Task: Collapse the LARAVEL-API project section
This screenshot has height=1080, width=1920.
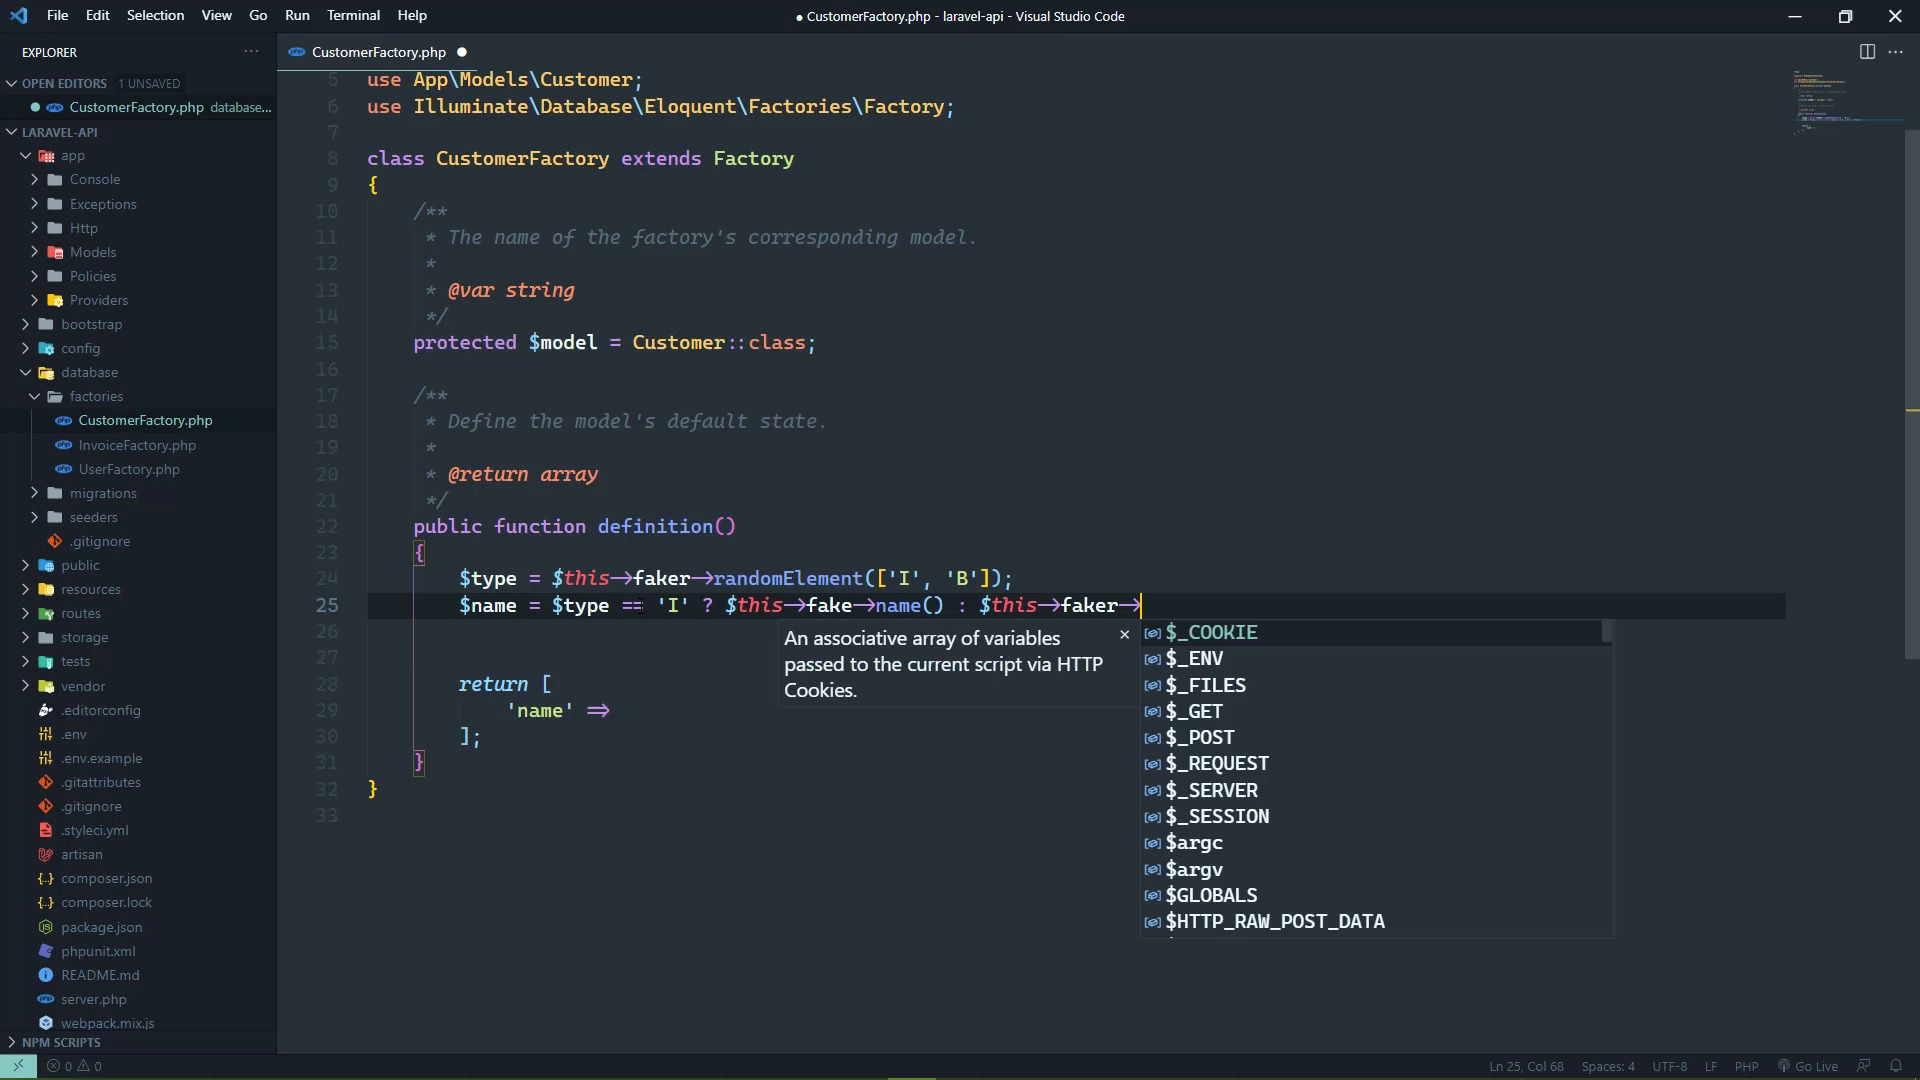Action: [60, 132]
